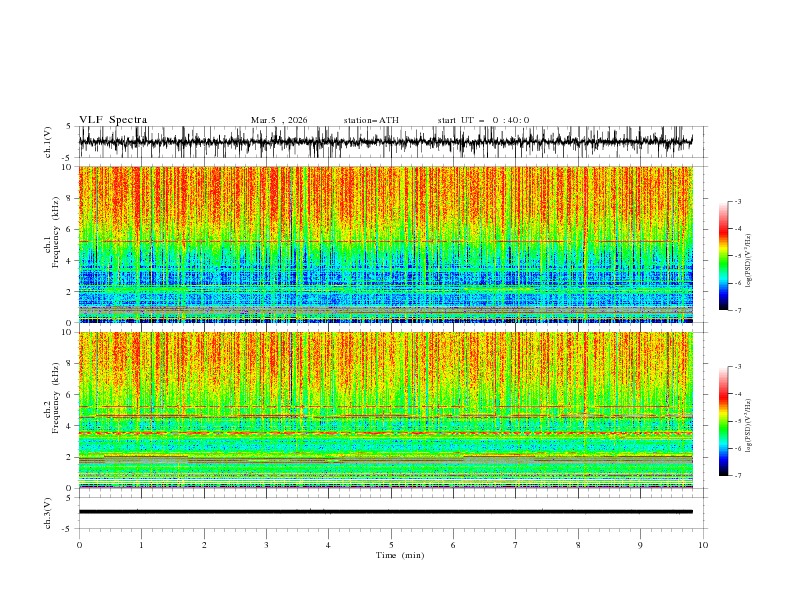This screenshot has height=612, width=792.
Task: Click the ch.2 spectrogram plot area
Action: point(386,410)
